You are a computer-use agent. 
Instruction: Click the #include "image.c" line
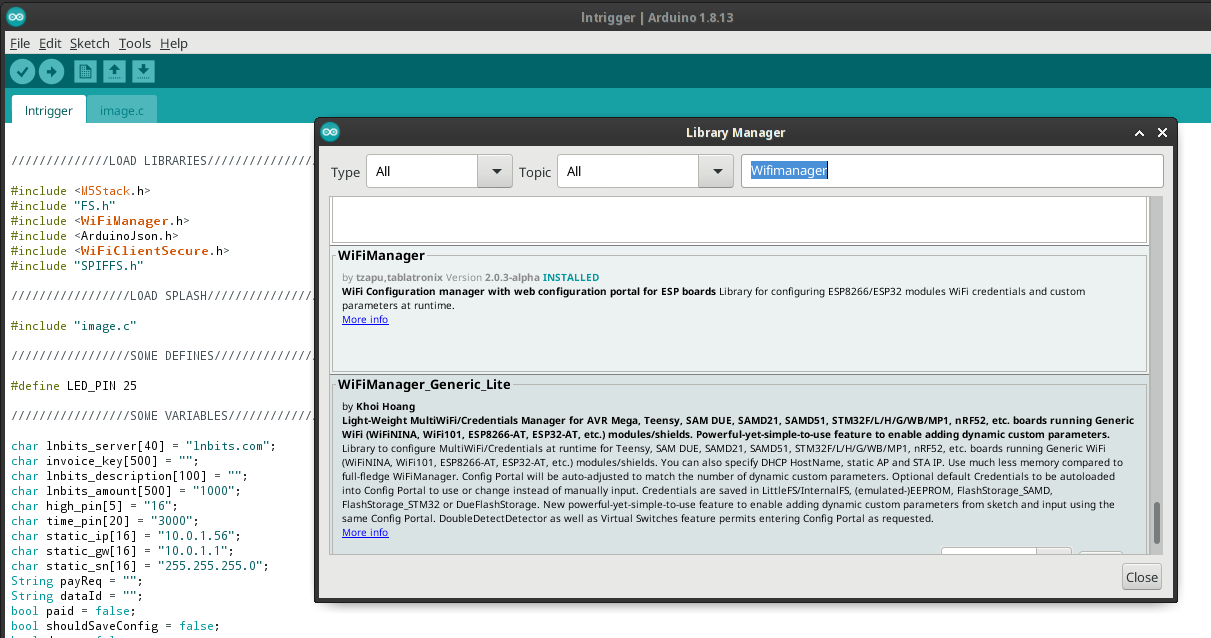[x=73, y=325]
